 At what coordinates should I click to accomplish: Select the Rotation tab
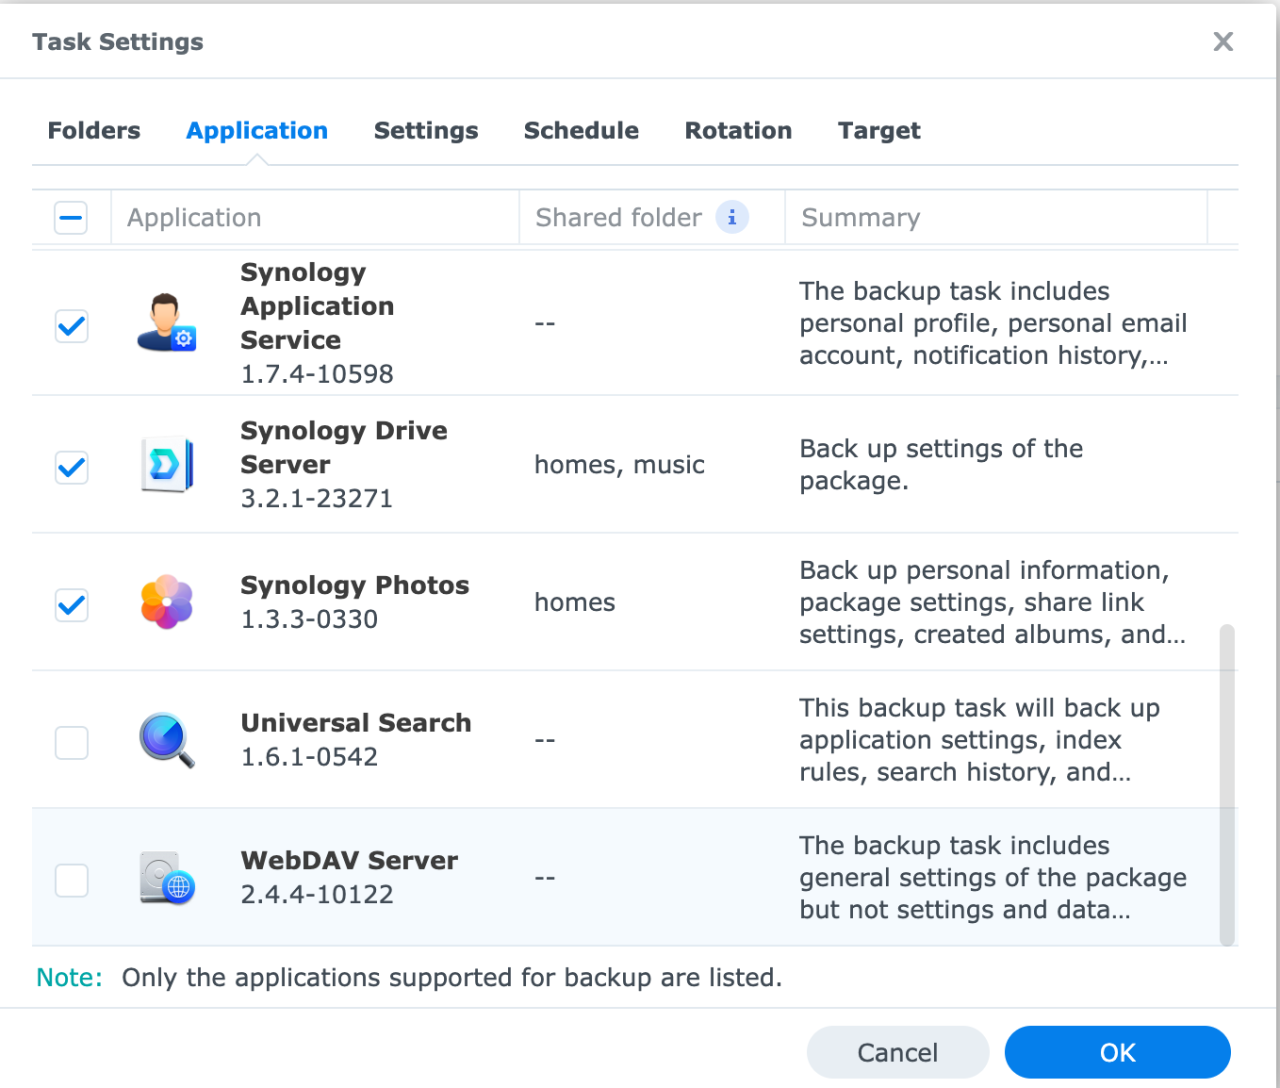[738, 130]
